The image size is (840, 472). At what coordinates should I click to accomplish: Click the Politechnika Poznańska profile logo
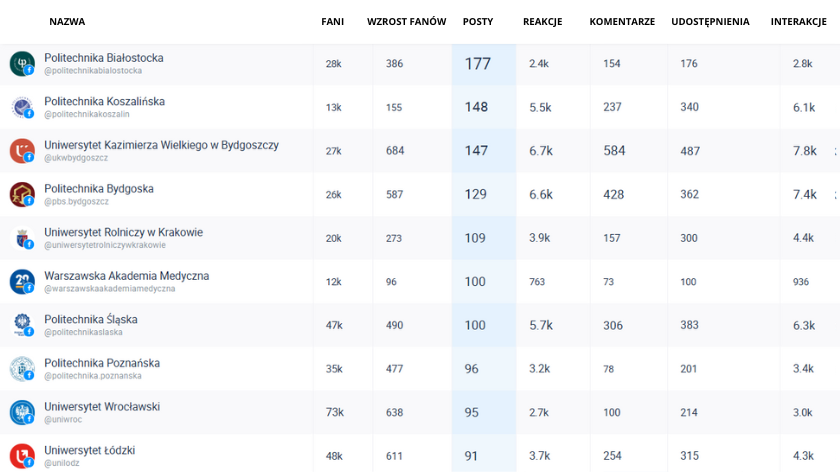21,370
